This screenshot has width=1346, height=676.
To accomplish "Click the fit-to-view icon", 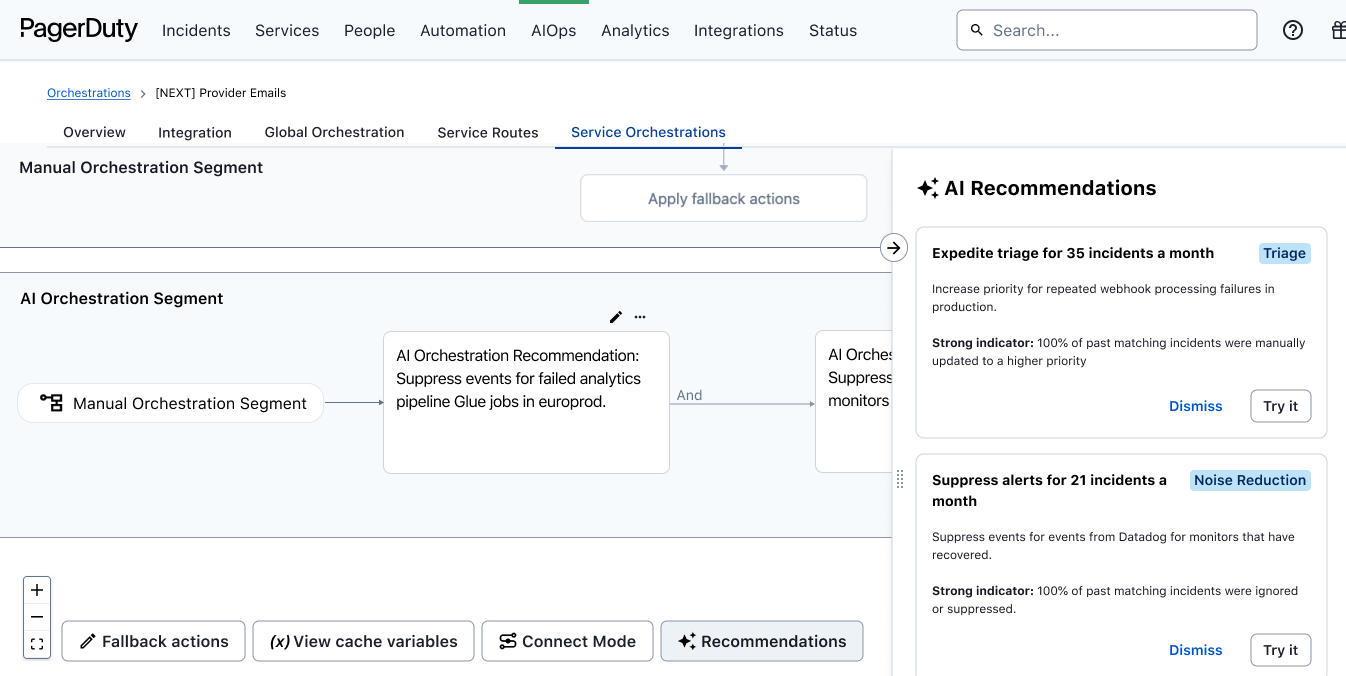I will click(x=37, y=644).
